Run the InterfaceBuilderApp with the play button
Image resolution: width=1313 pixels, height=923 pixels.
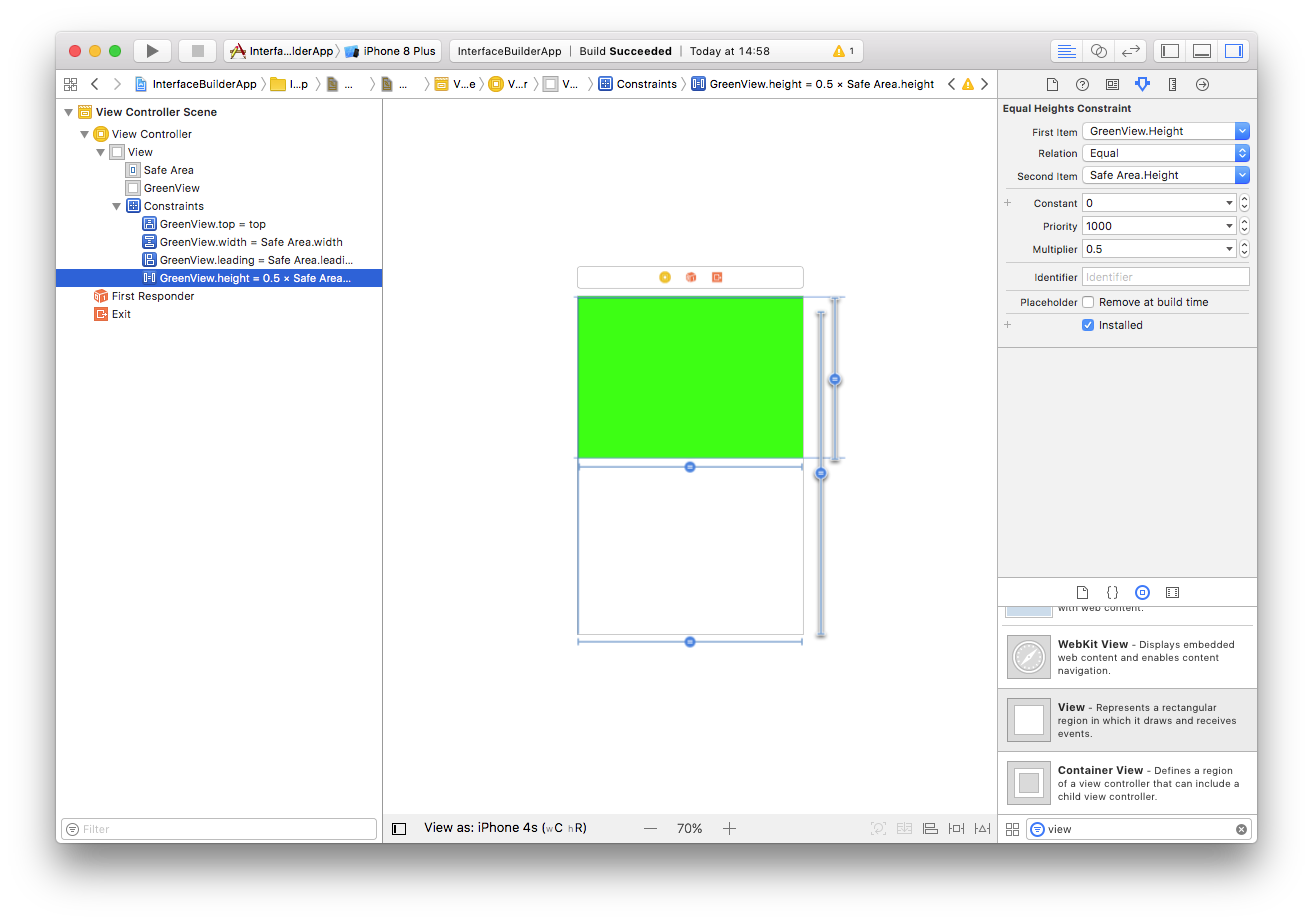tap(152, 50)
